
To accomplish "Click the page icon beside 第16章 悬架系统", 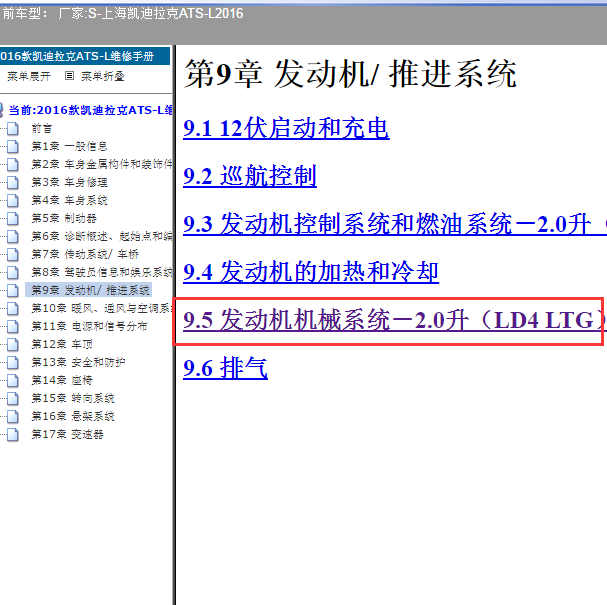I will click(12, 416).
